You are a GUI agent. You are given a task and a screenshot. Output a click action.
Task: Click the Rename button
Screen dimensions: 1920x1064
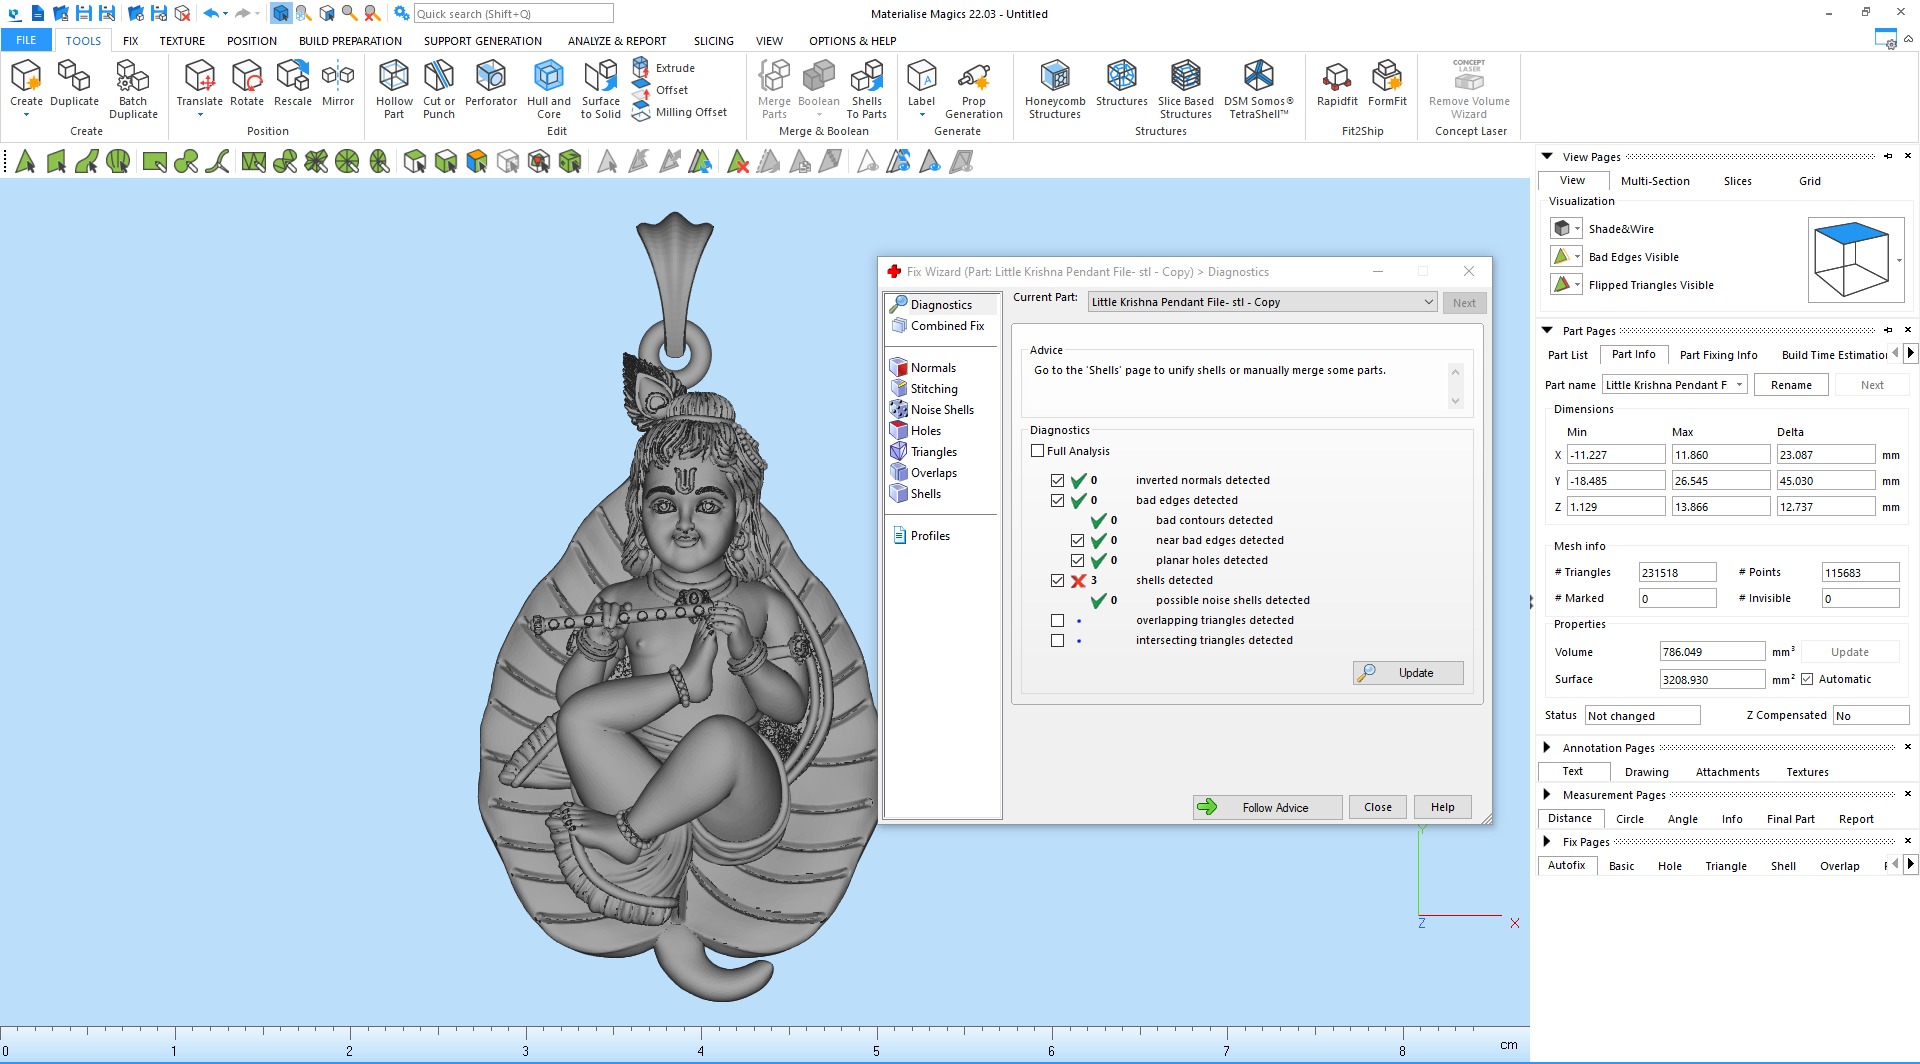[x=1791, y=385]
